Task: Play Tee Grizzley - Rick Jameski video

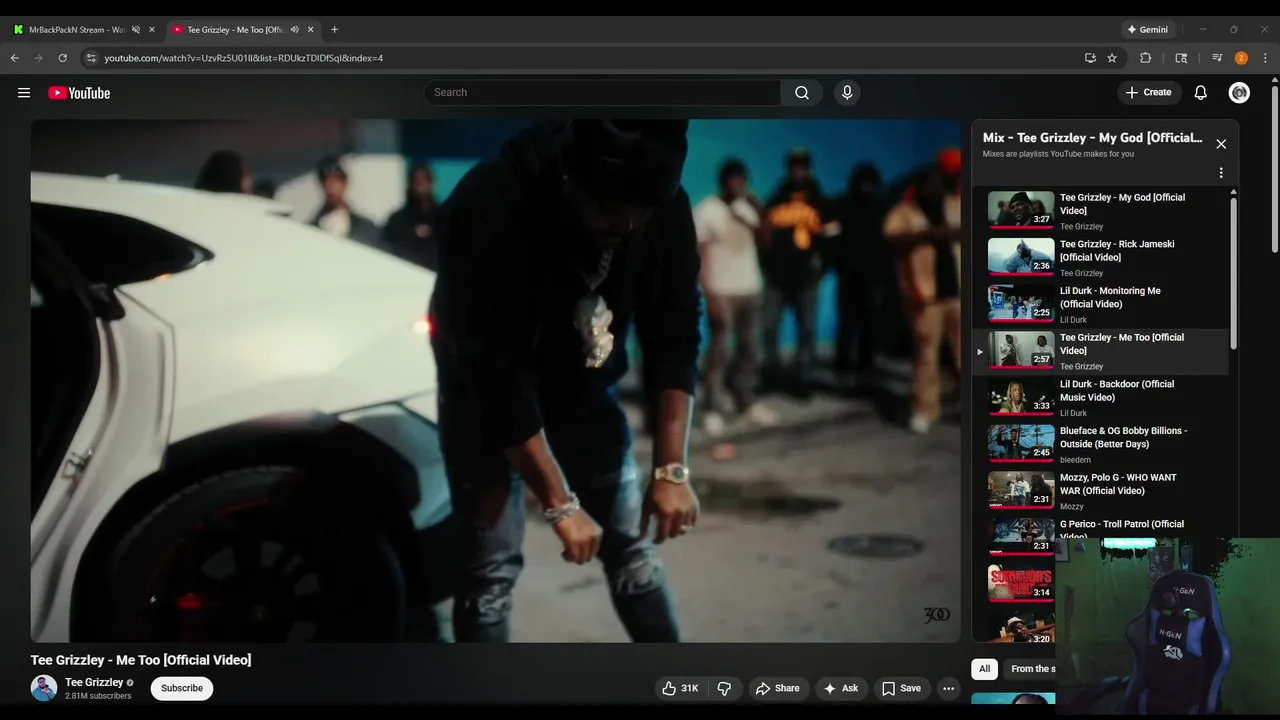Action: point(1100,258)
